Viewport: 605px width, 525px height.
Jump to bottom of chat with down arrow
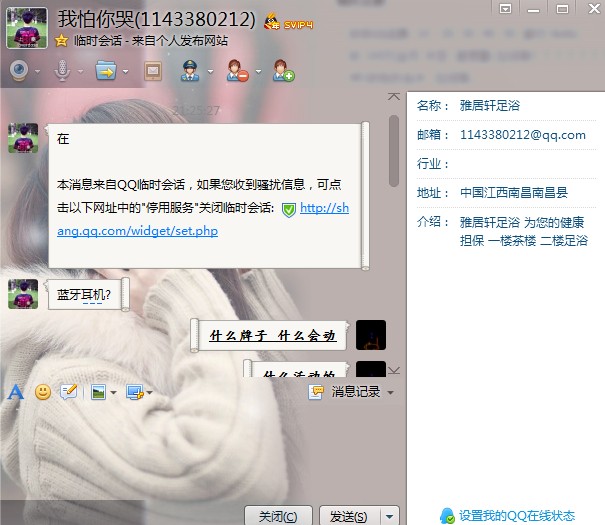pyautogui.click(x=394, y=371)
